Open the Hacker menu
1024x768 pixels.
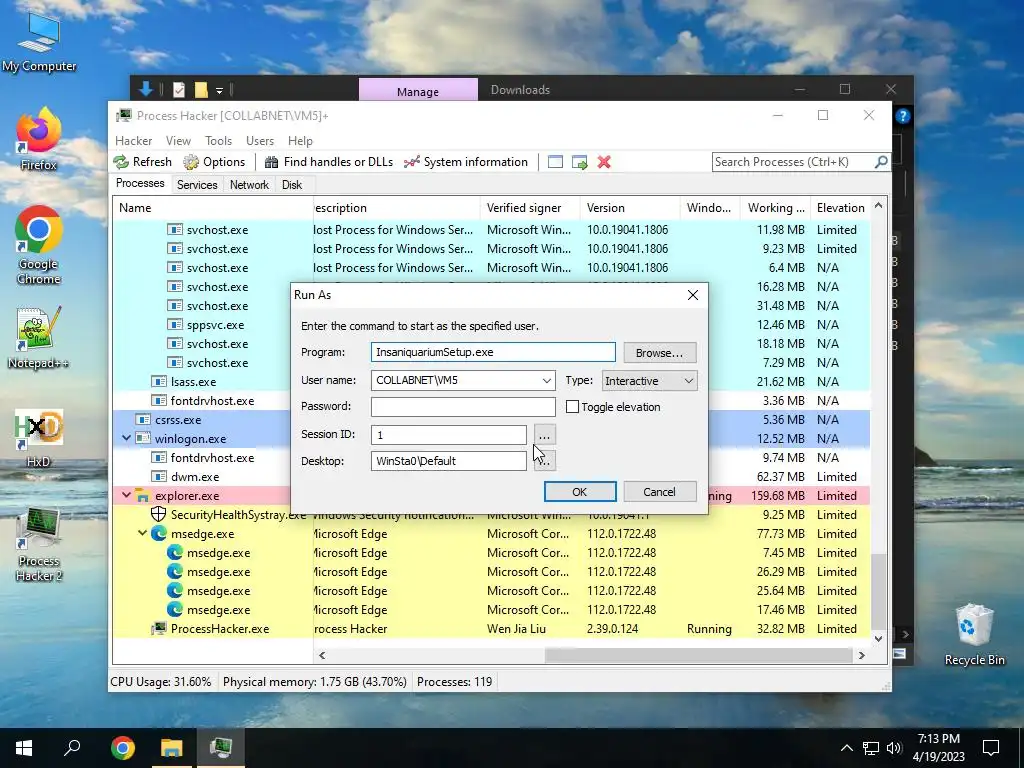click(x=133, y=141)
